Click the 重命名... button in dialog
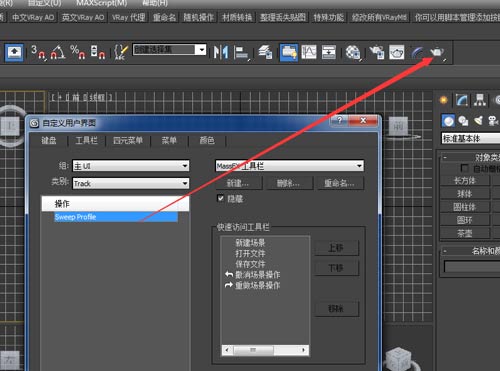Image resolution: width=500 pixels, height=371 pixels. pyautogui.click(x=339, y=183)
